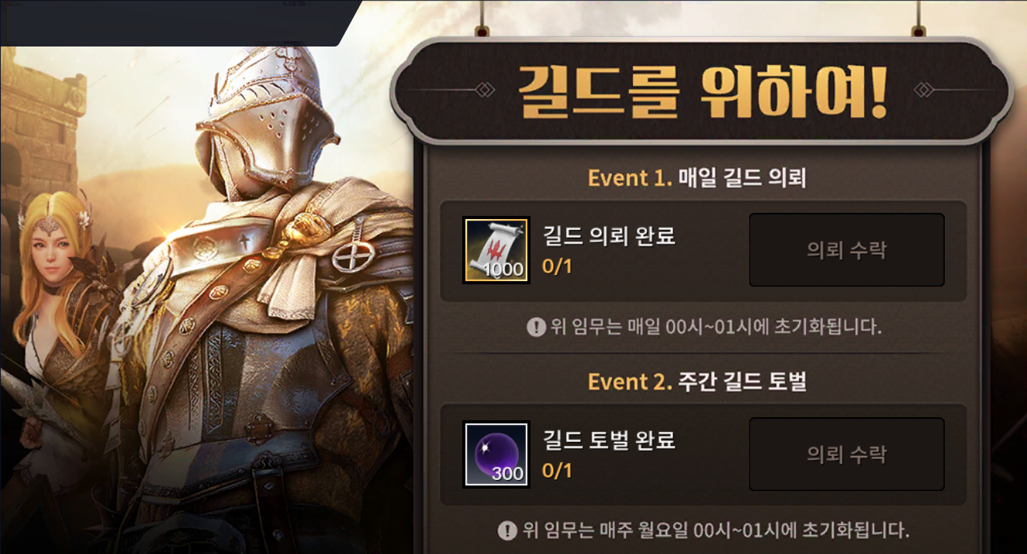Accept the weekly guild subjugation request
Screen dimensions: 1027x554
click(x=846, y=454)
